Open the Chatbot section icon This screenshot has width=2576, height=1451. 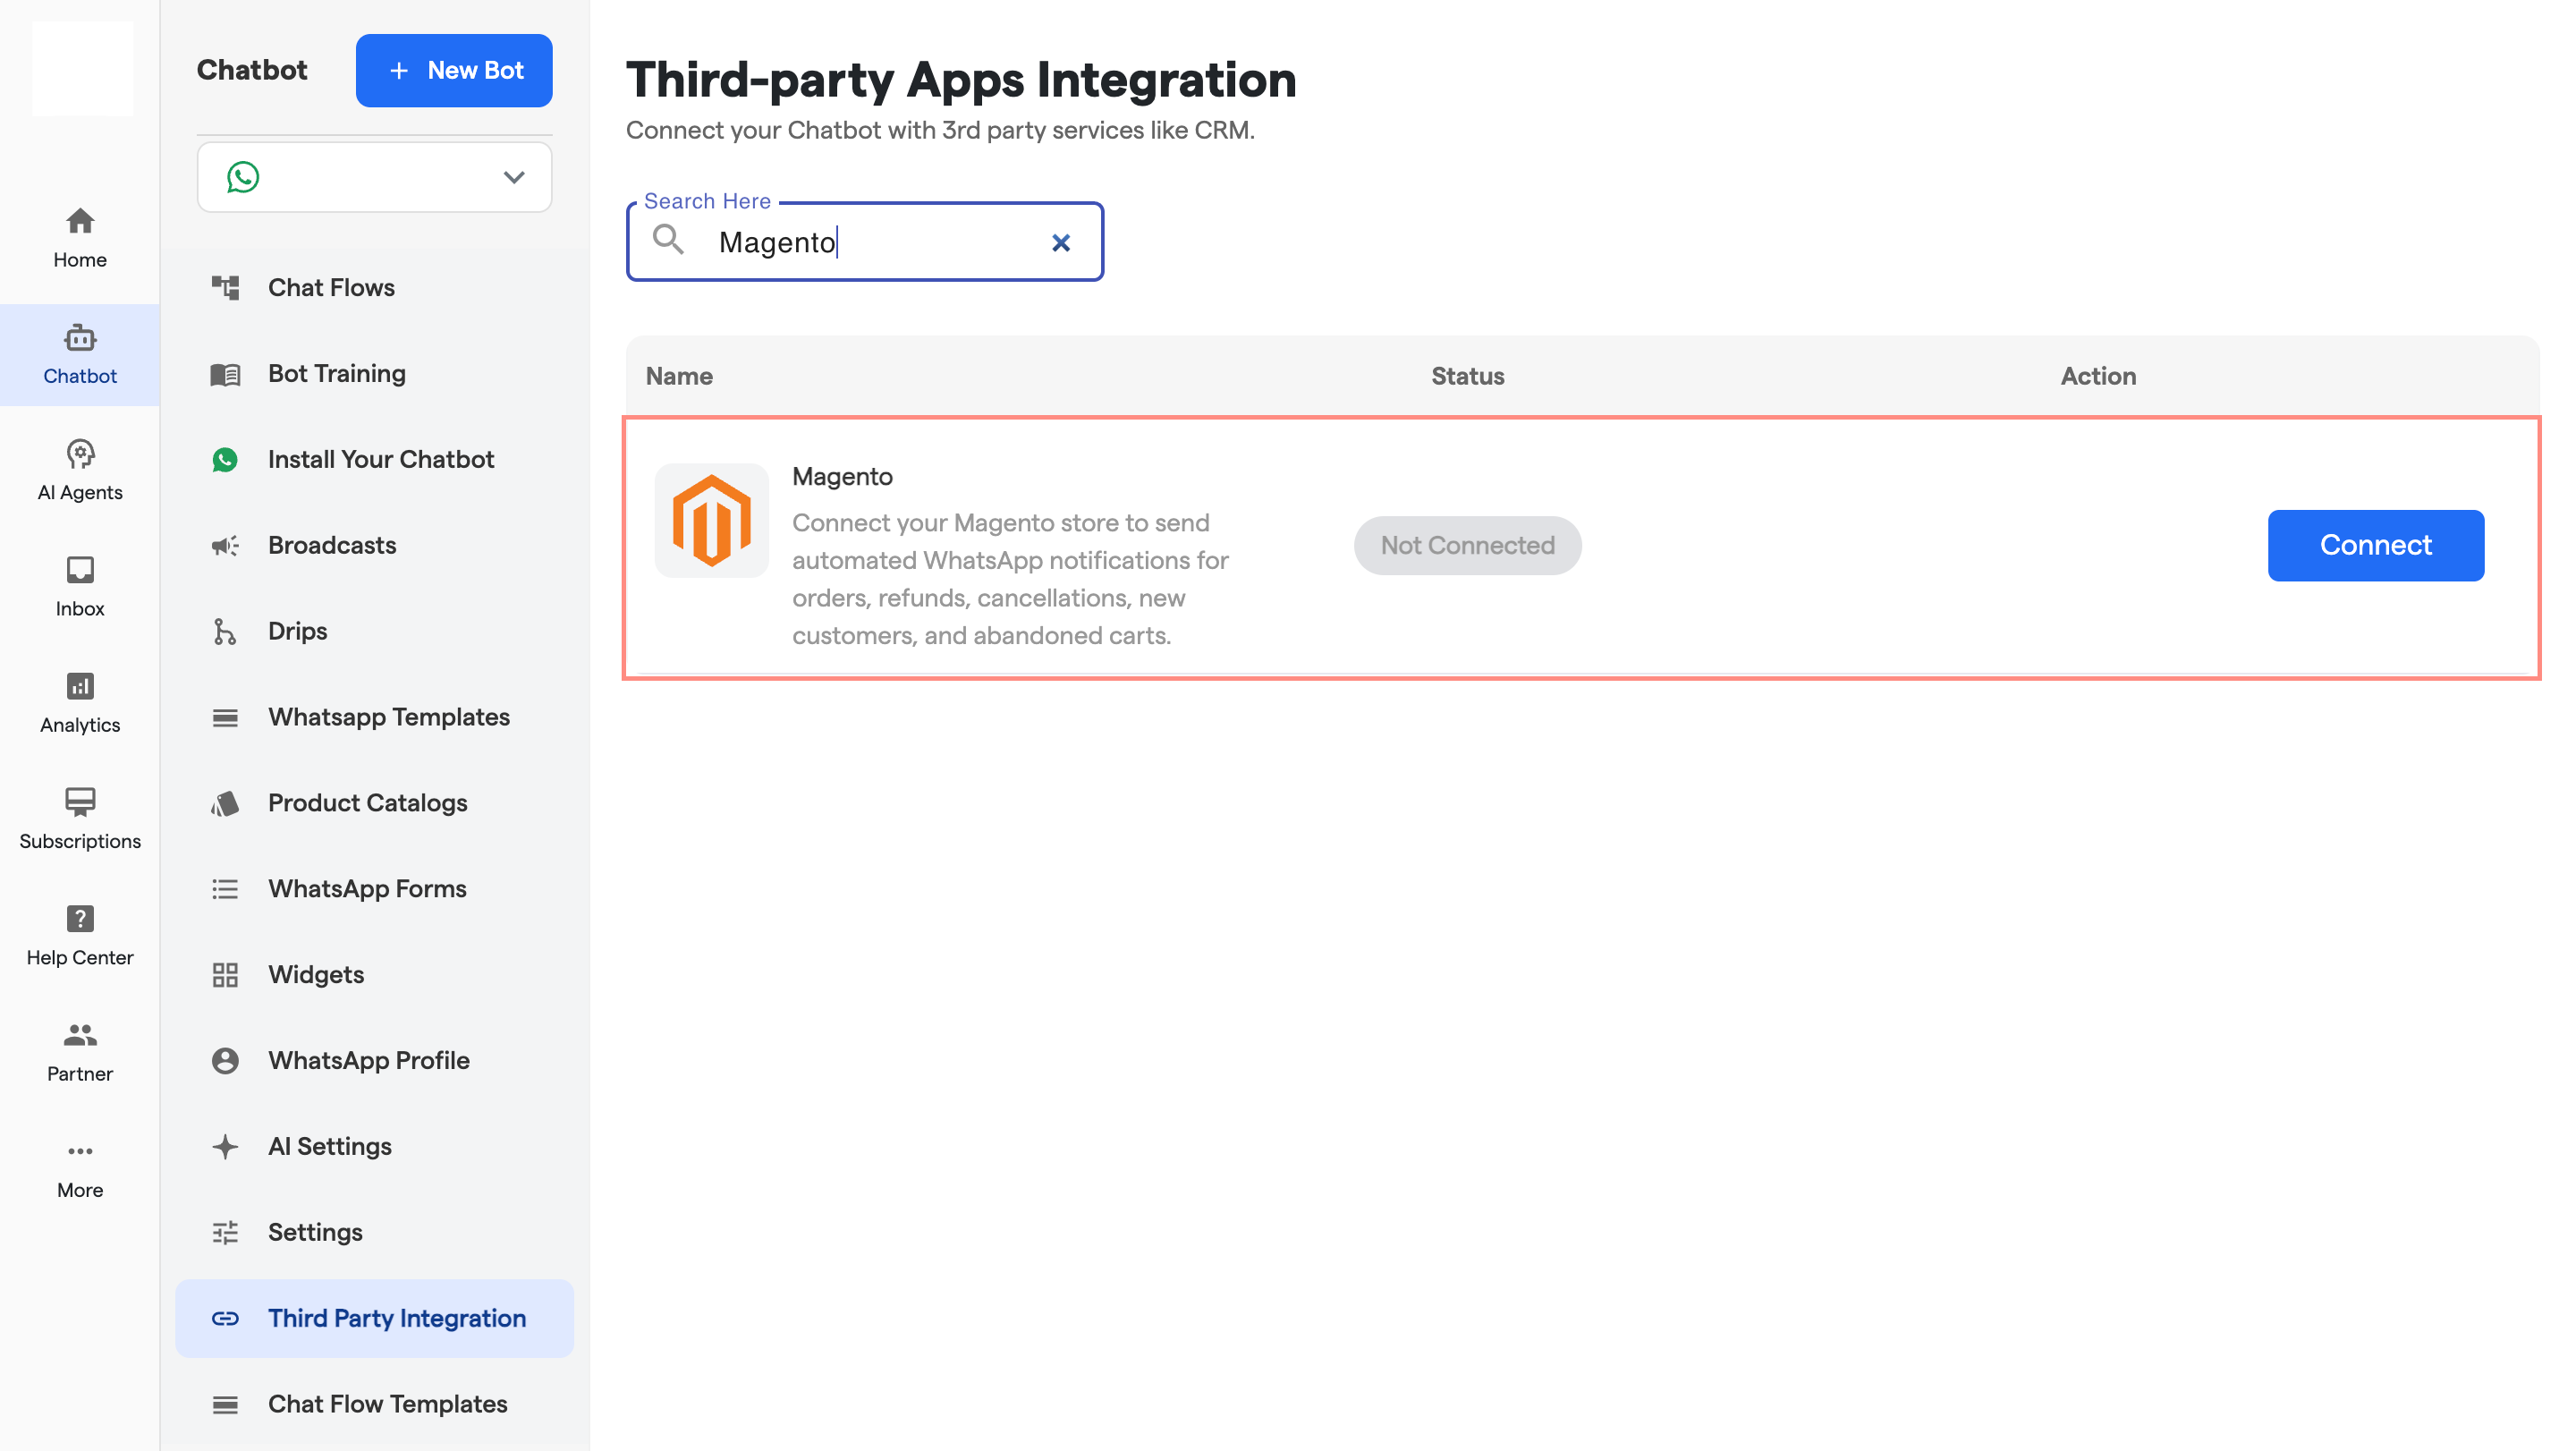pos(80,338)
